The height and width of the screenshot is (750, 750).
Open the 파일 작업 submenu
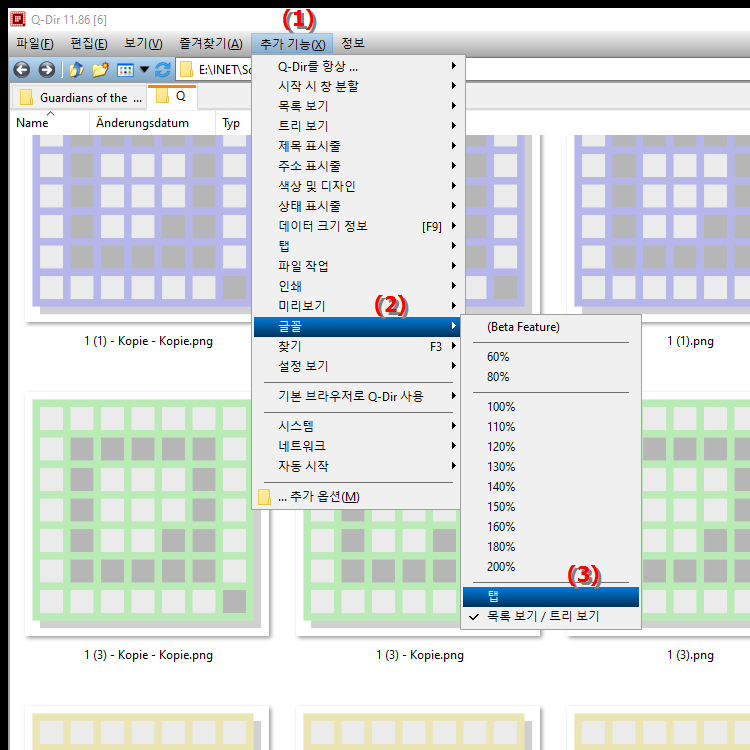(357, 266)
